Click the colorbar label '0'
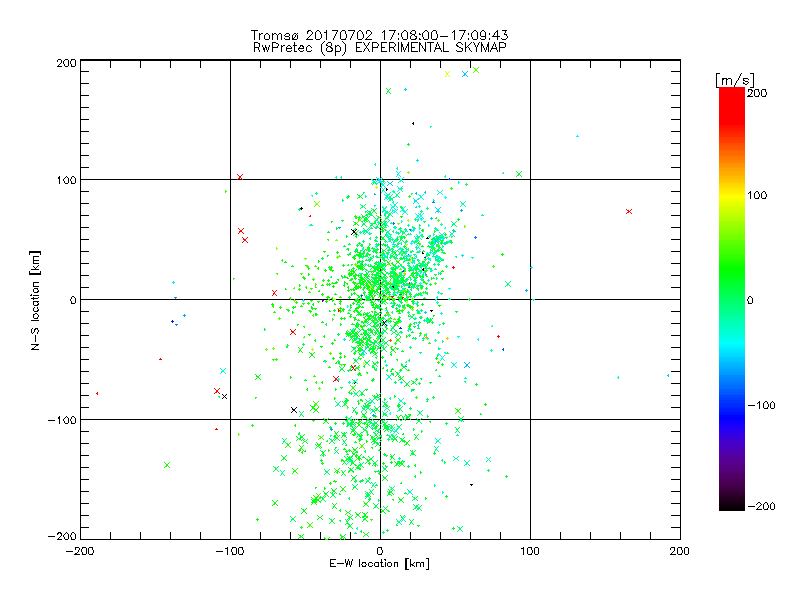800x600 pixels. (x=750, y=300)
